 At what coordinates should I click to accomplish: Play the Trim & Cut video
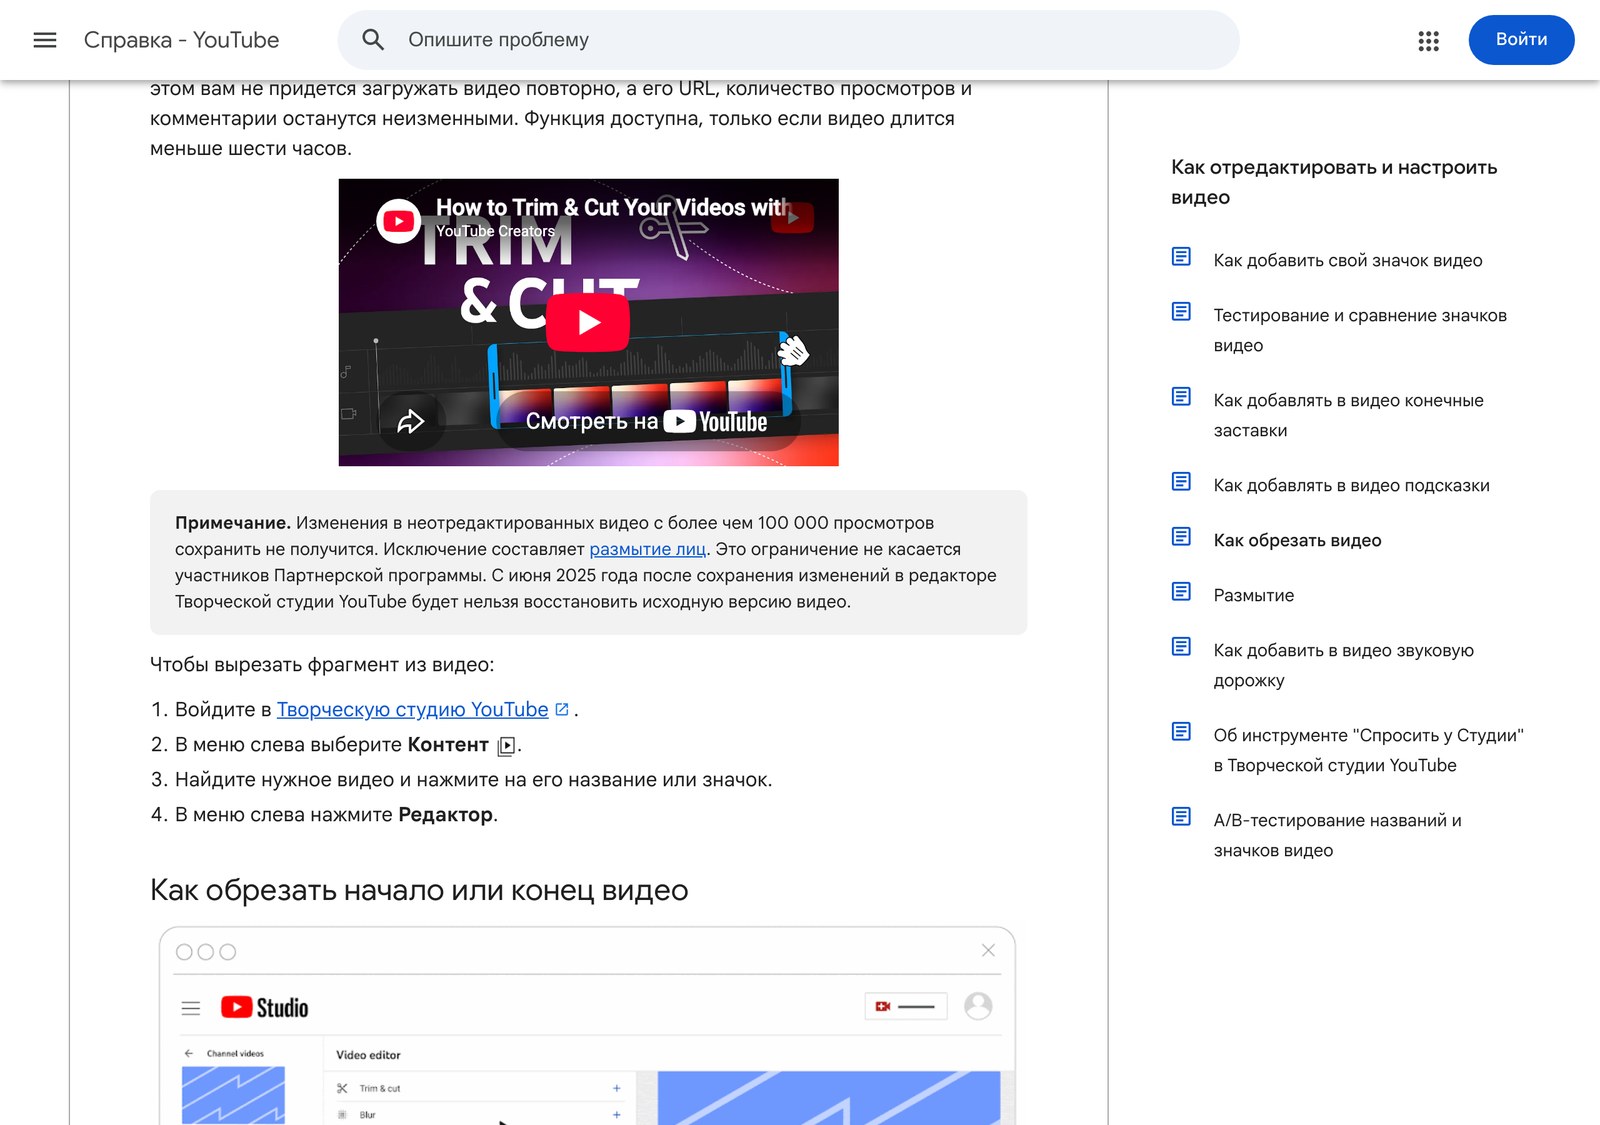pos(588,322)
